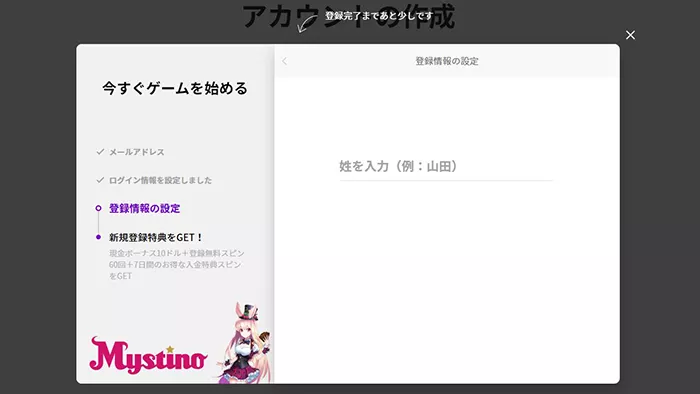Go back using the left chevron arrow

coord(284,61)
